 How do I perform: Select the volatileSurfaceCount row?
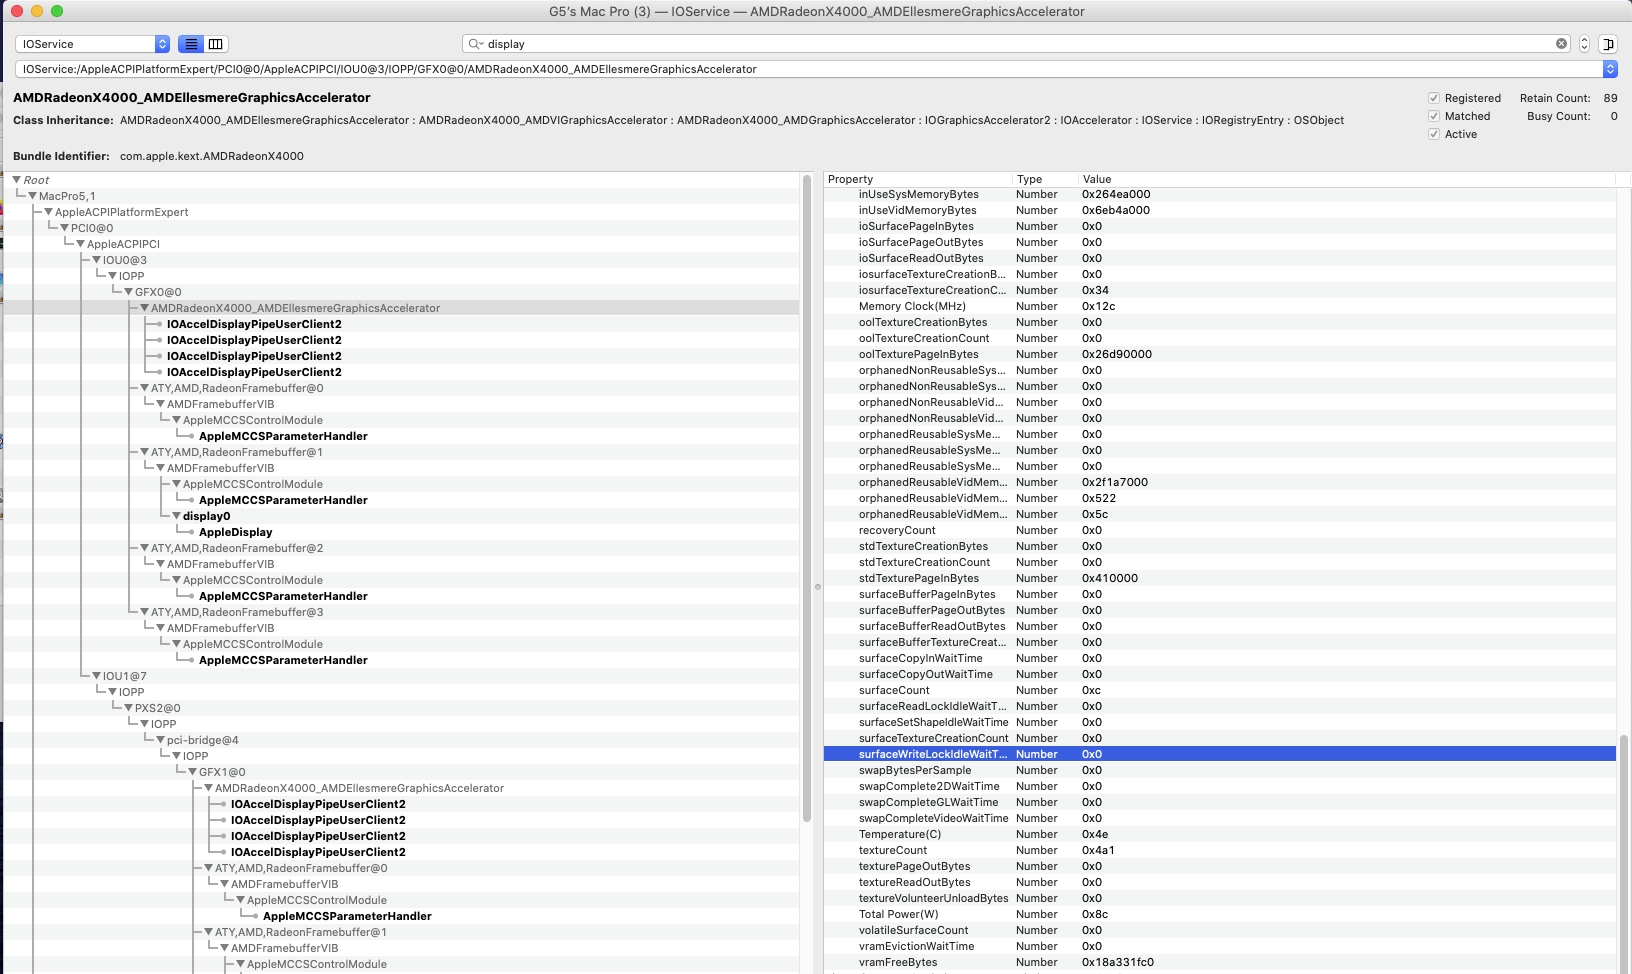[1219, 930]
